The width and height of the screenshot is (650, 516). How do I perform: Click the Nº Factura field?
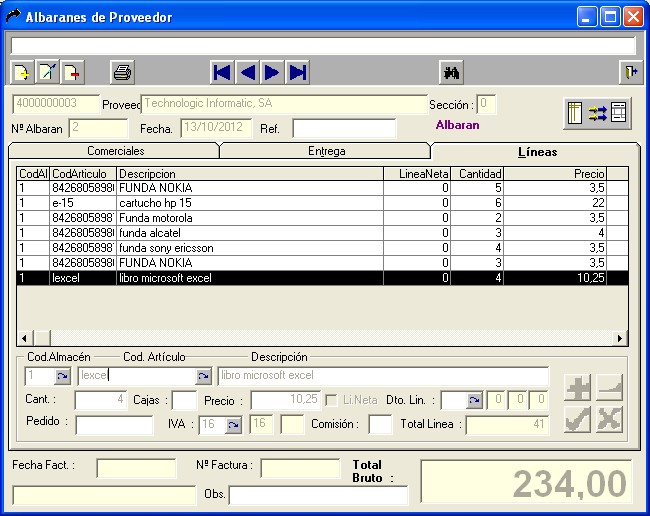[x=301, y=468]
